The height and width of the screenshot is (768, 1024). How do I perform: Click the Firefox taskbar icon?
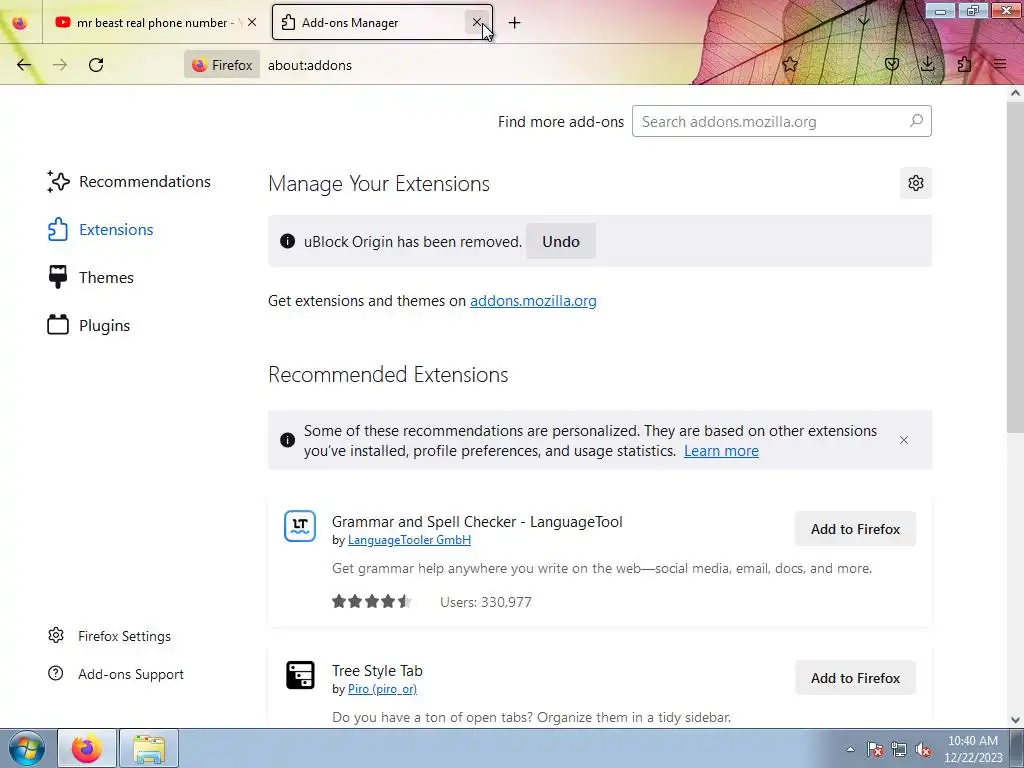pos(87,748)
